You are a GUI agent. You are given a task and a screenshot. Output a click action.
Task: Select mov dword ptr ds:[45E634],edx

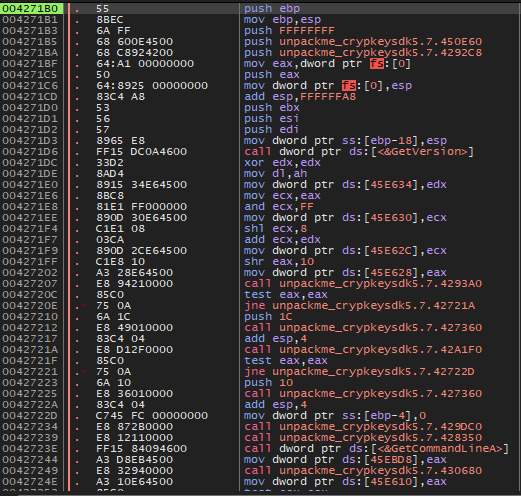[x=345, y=184]
